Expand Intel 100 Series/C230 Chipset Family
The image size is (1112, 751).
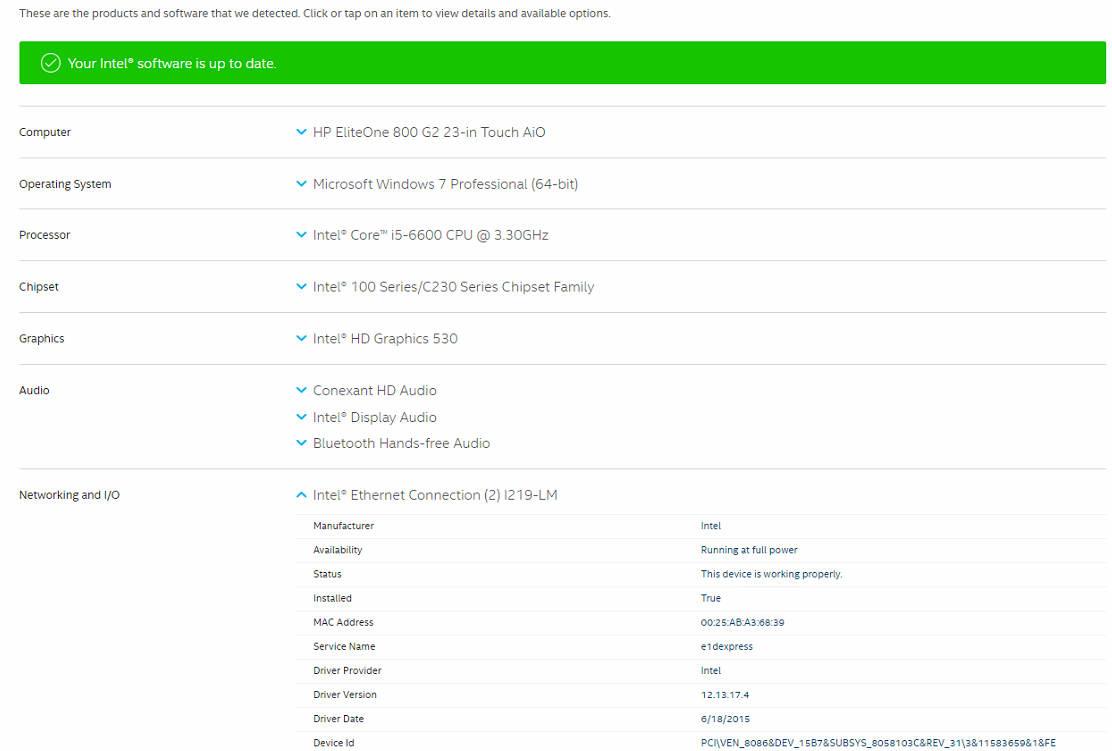coord(445,287)
